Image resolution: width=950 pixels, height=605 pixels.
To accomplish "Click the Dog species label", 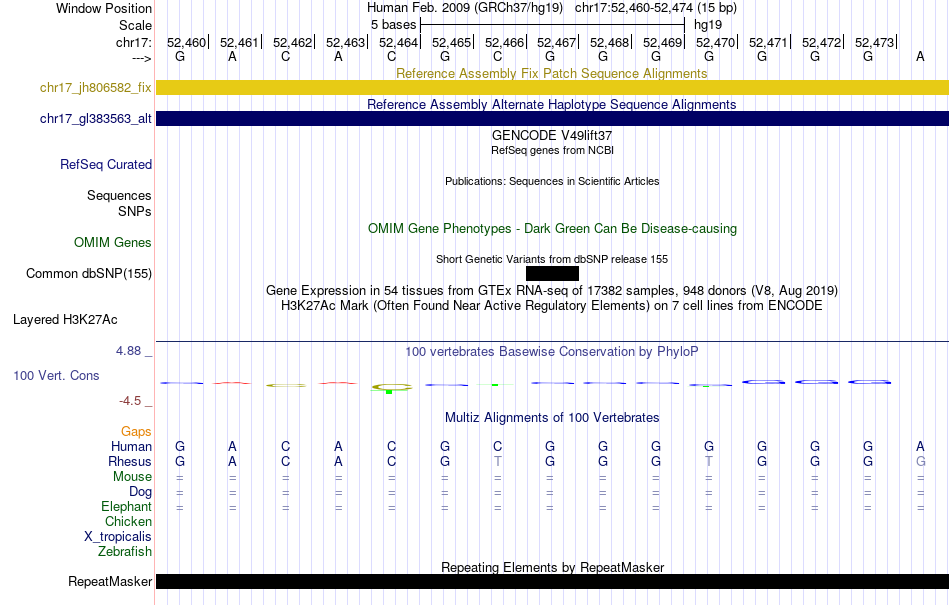I will 141,491.
